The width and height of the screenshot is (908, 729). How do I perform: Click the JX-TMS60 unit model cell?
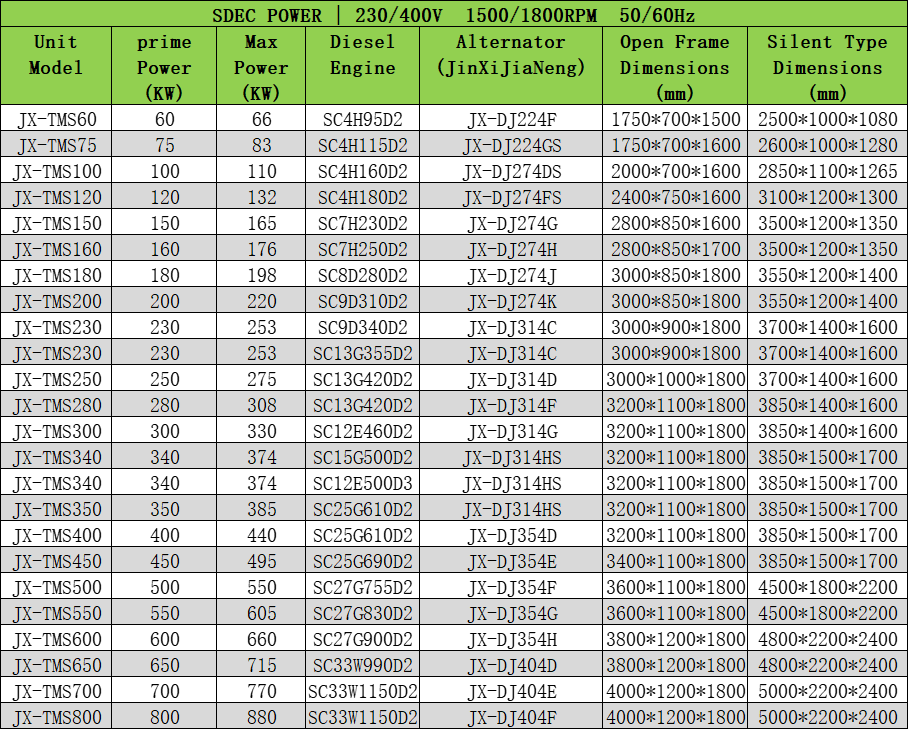56,119
